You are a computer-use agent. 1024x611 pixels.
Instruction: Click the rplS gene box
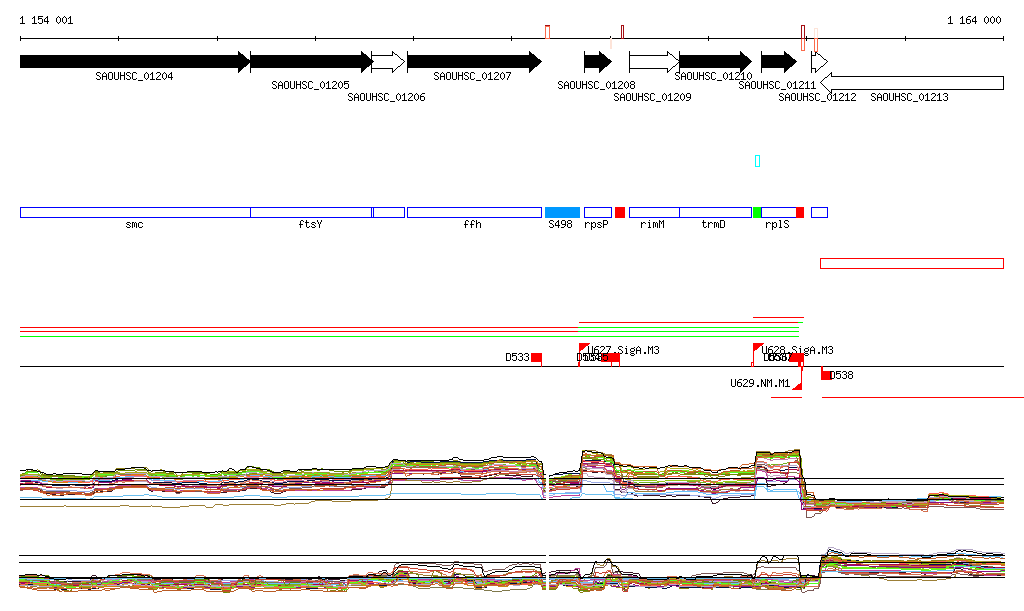tap(778, 212)
